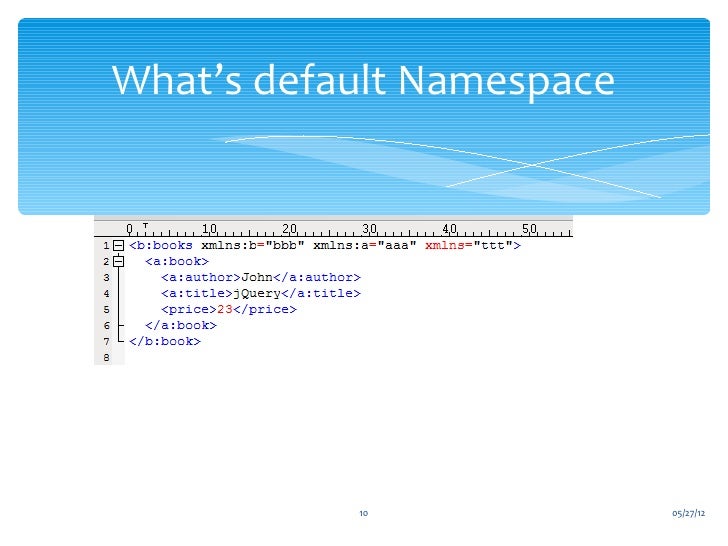This screenshot has height=546, width=728.
Task: Click the <b:books opening tag text
Action: 161,246
